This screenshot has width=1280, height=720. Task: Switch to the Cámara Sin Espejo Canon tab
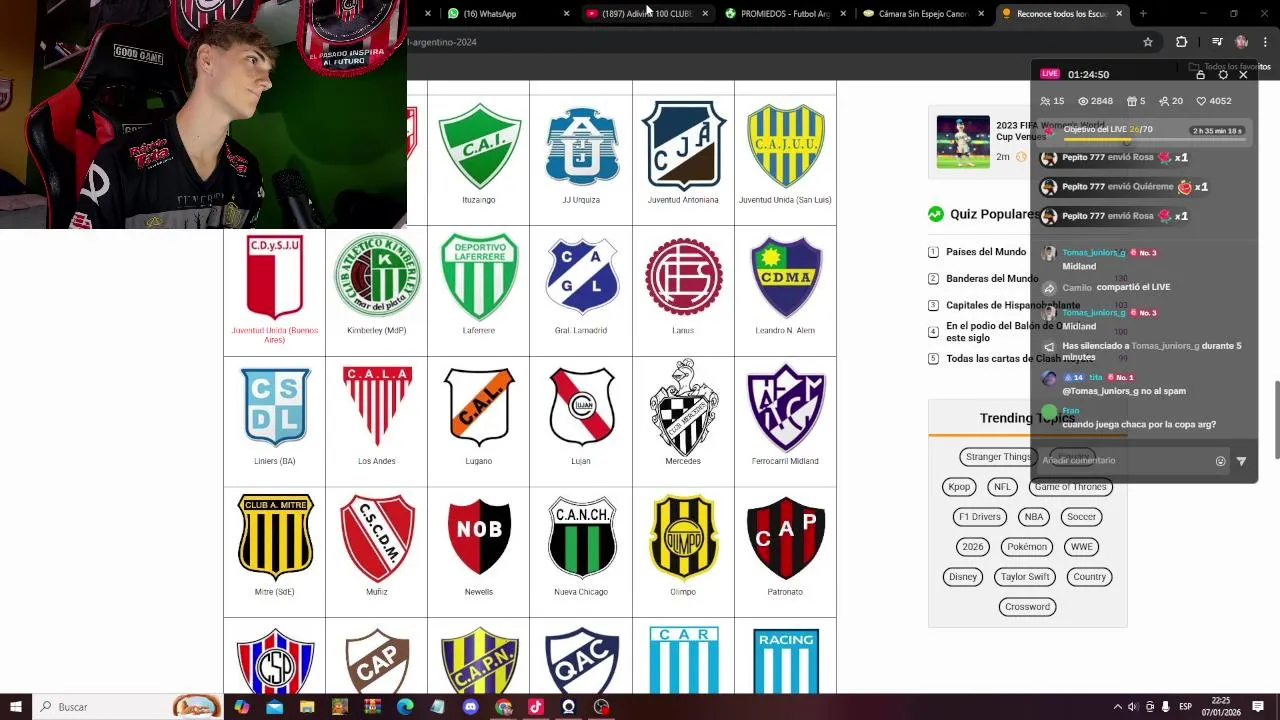tap(923, 14)
